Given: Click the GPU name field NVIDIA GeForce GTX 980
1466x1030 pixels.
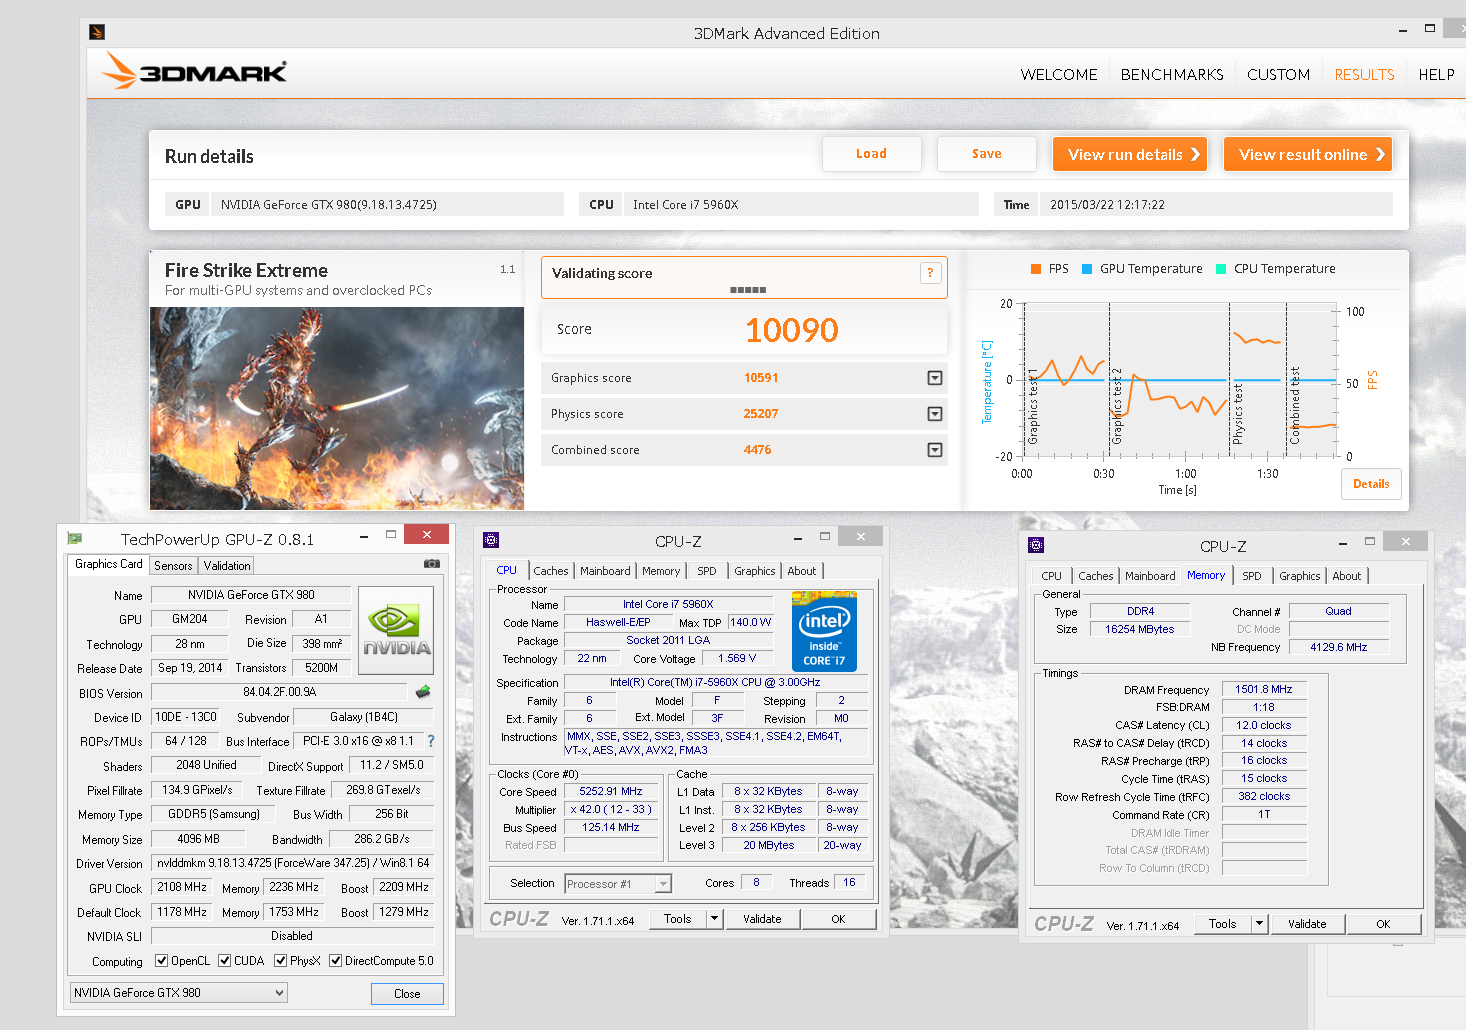Looking at the screenshot, I should click(251, 595).
